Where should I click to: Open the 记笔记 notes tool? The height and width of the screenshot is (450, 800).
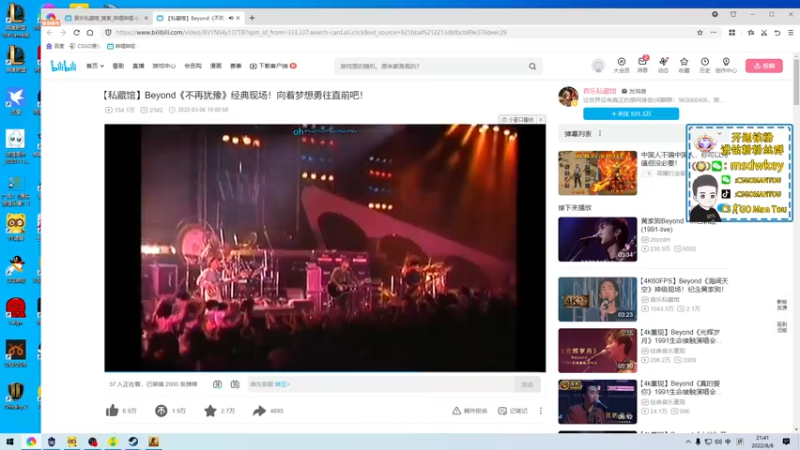pyautogui.click(x=513, y=411)
